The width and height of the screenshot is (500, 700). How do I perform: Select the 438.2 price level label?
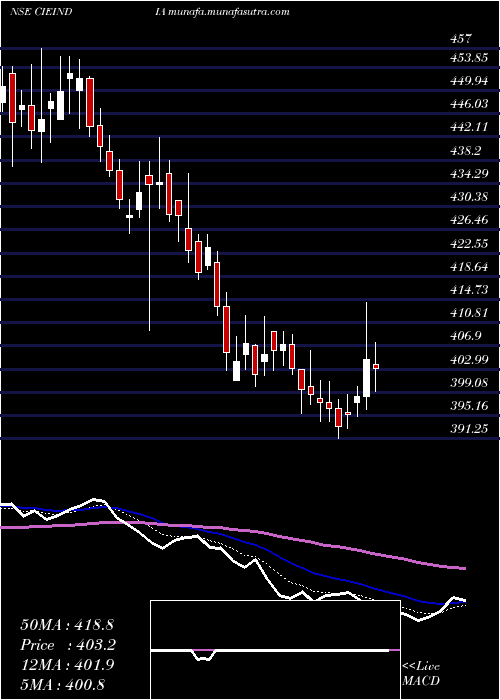[x=465, y=151]
